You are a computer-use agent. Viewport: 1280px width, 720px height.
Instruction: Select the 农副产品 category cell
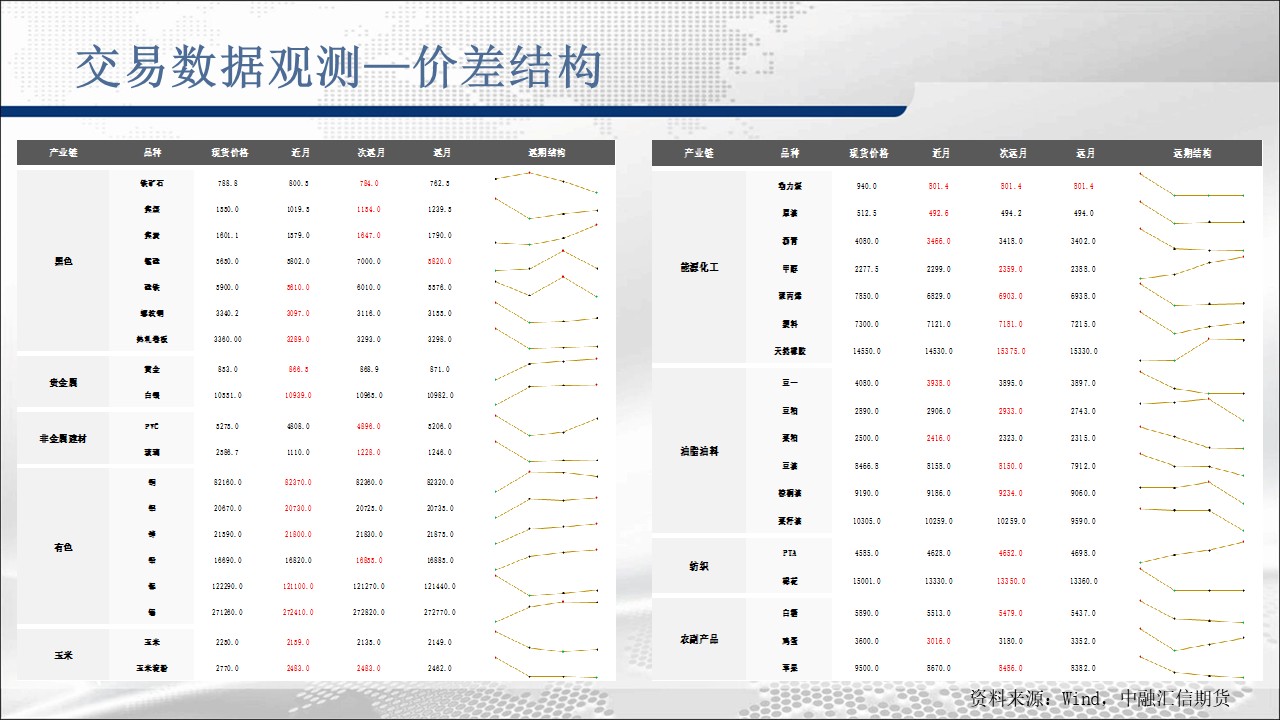(699, 640)
